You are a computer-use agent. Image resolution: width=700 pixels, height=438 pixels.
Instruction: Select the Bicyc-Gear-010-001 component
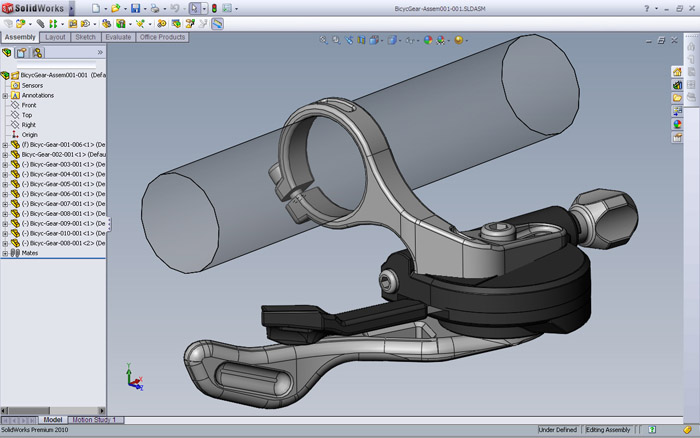pyautogui.click(x=62, y=233)
